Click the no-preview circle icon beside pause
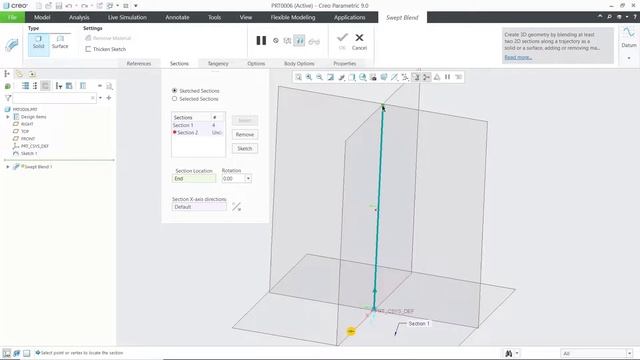 [276, 41]
